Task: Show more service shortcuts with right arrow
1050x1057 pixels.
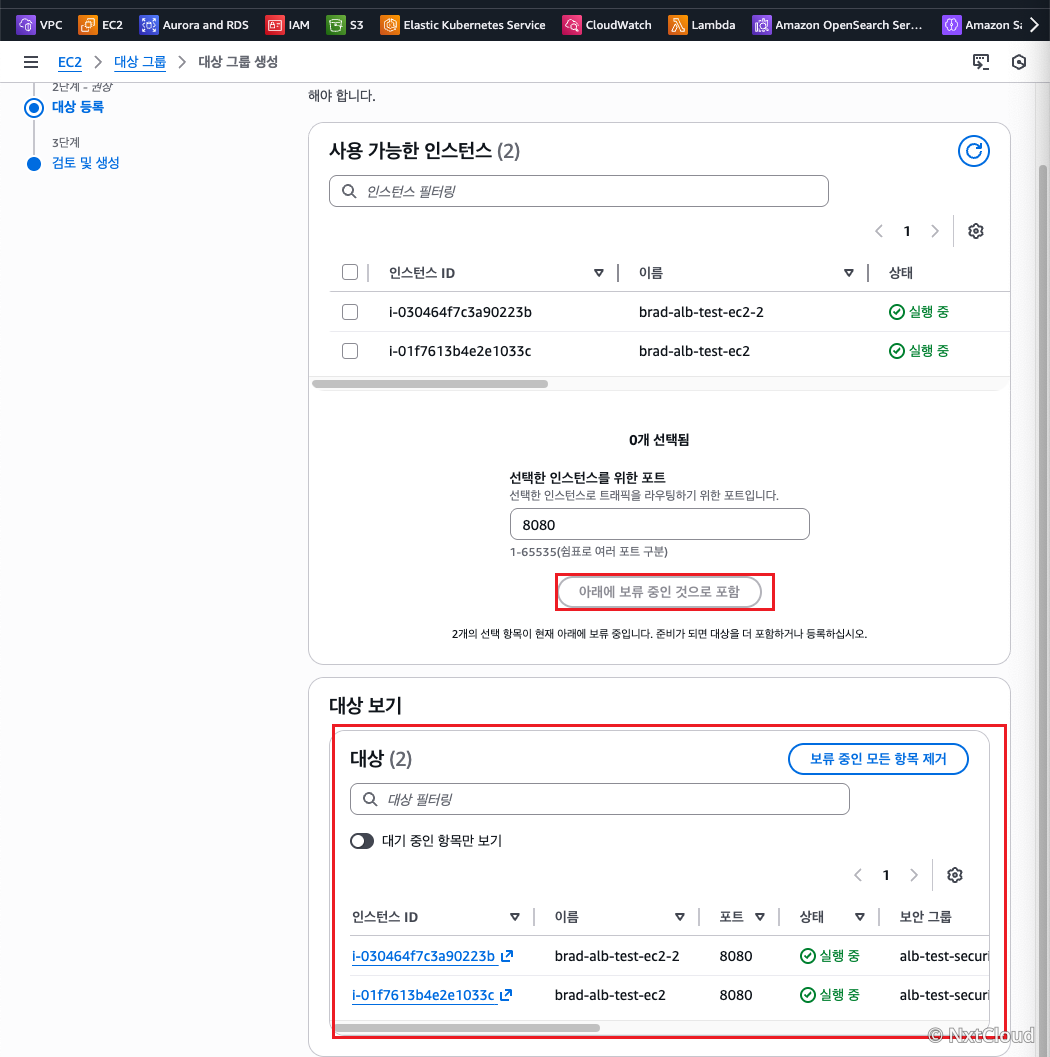Action: pos(1034,25)
